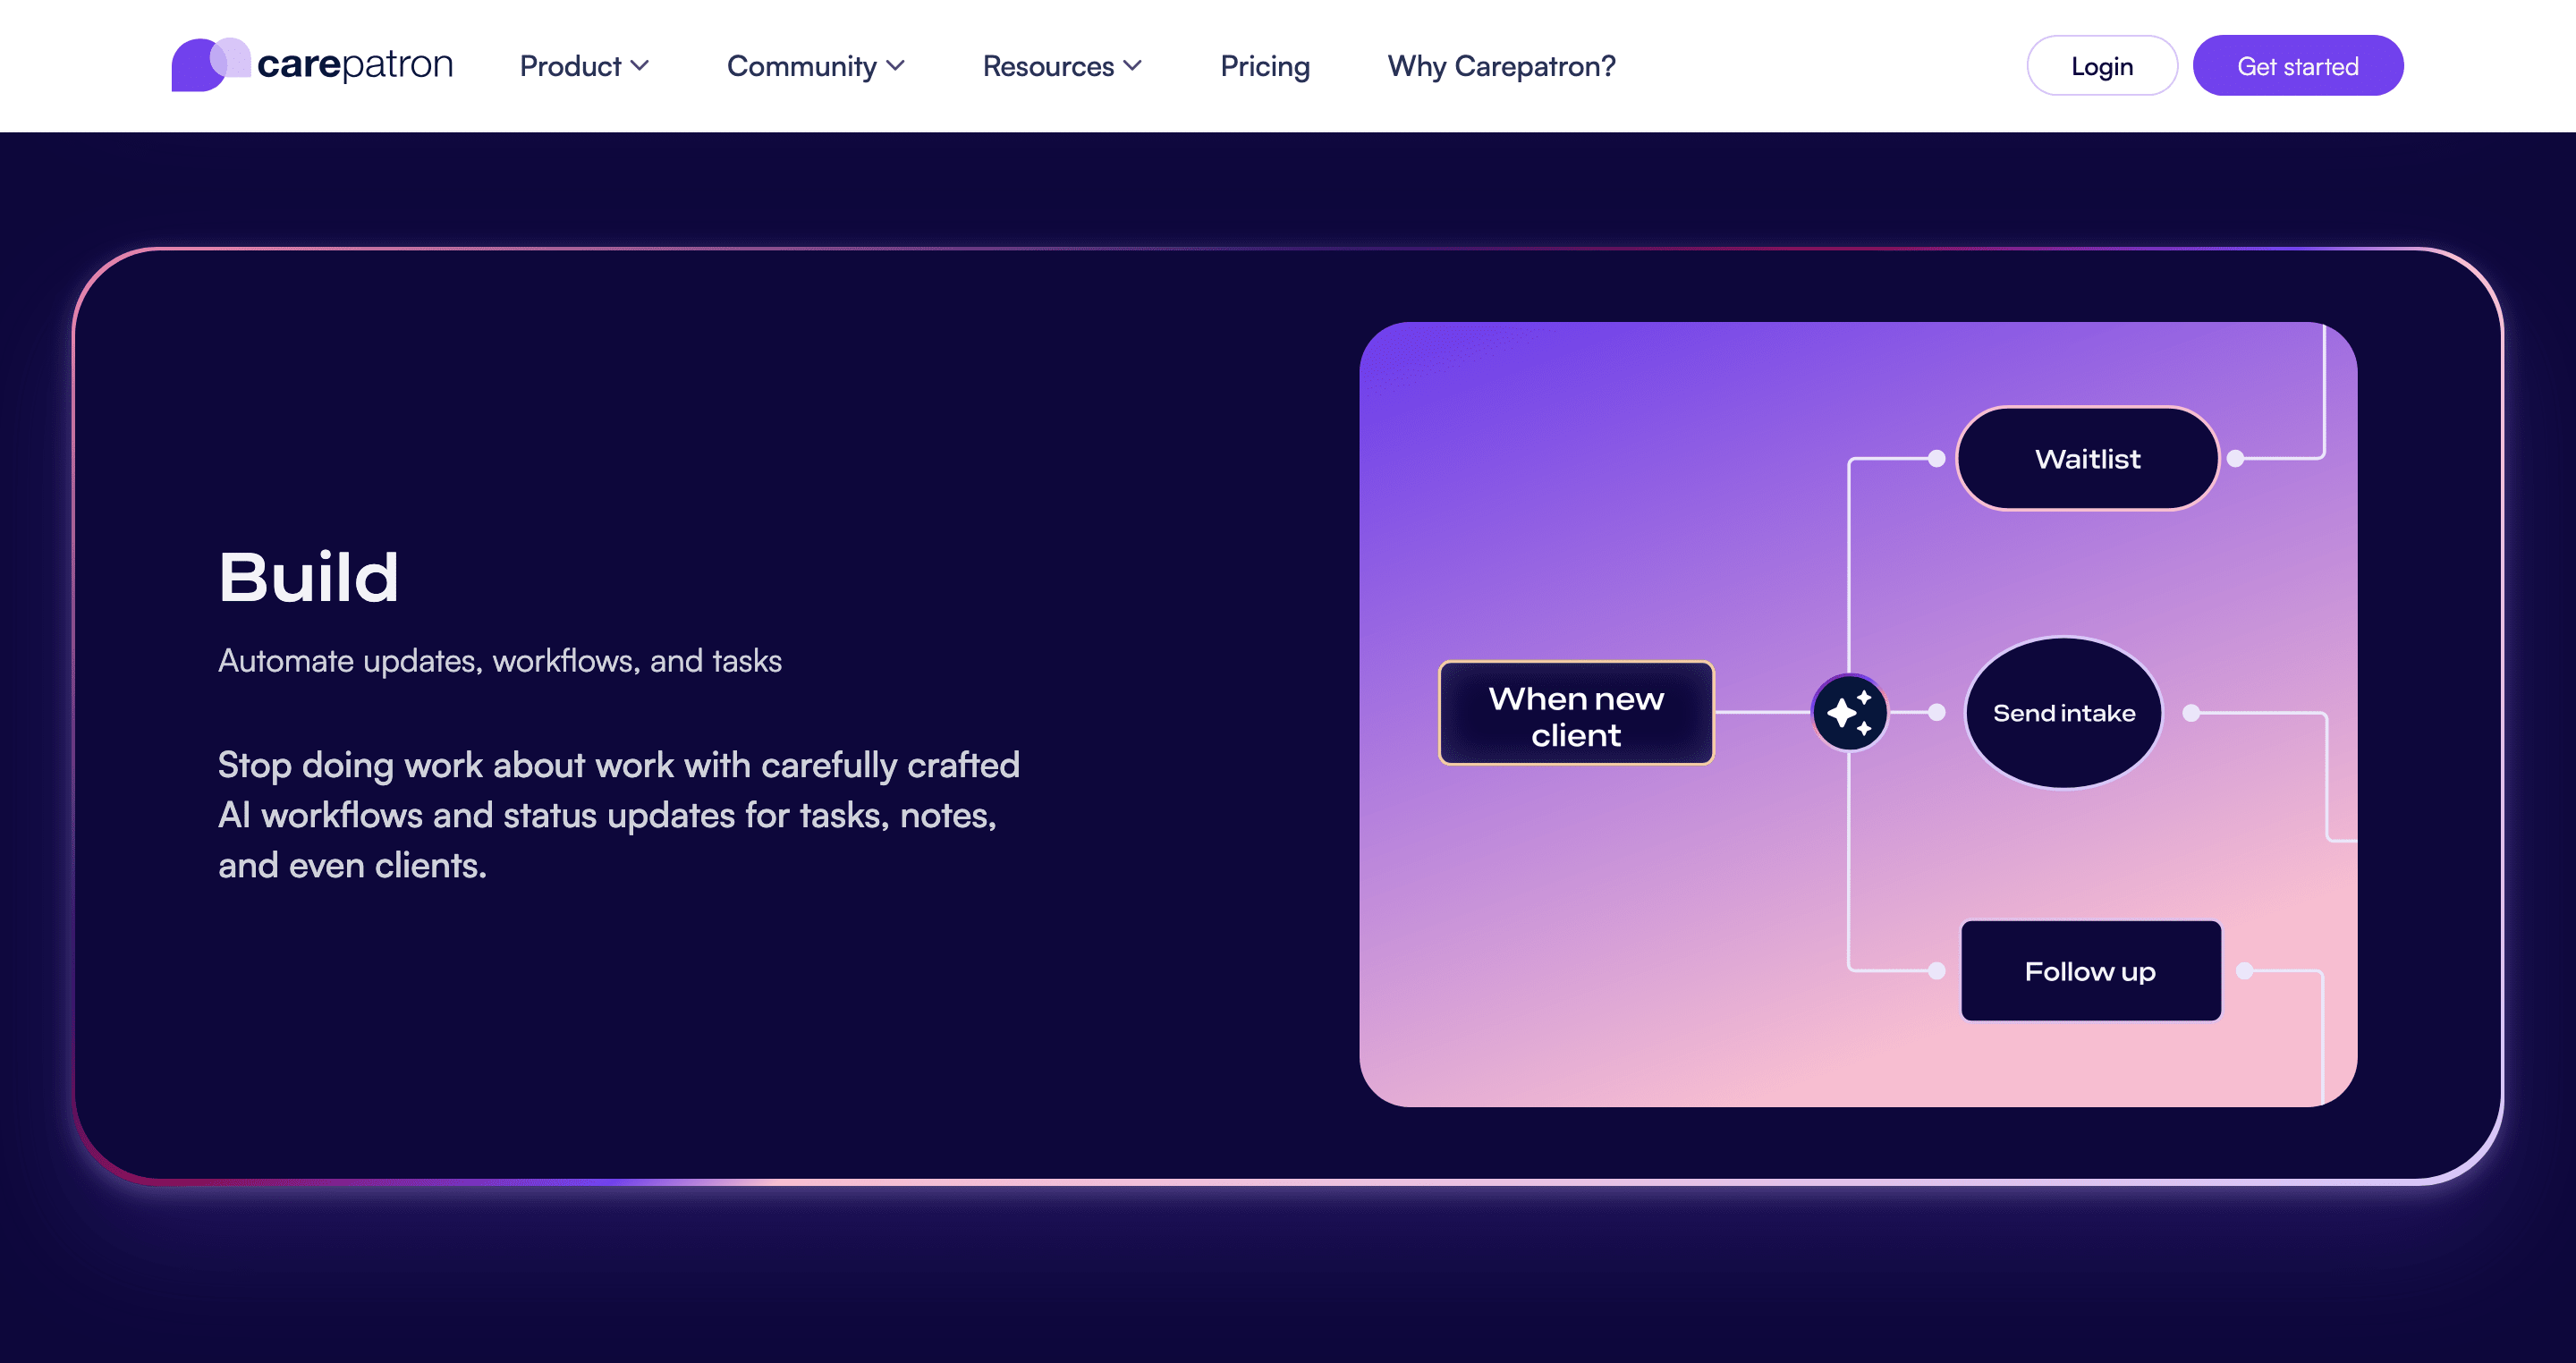This screenshot has width=2576, height=1363.
Task: Click the When new client trigger box
Action: click(1575, 714)
